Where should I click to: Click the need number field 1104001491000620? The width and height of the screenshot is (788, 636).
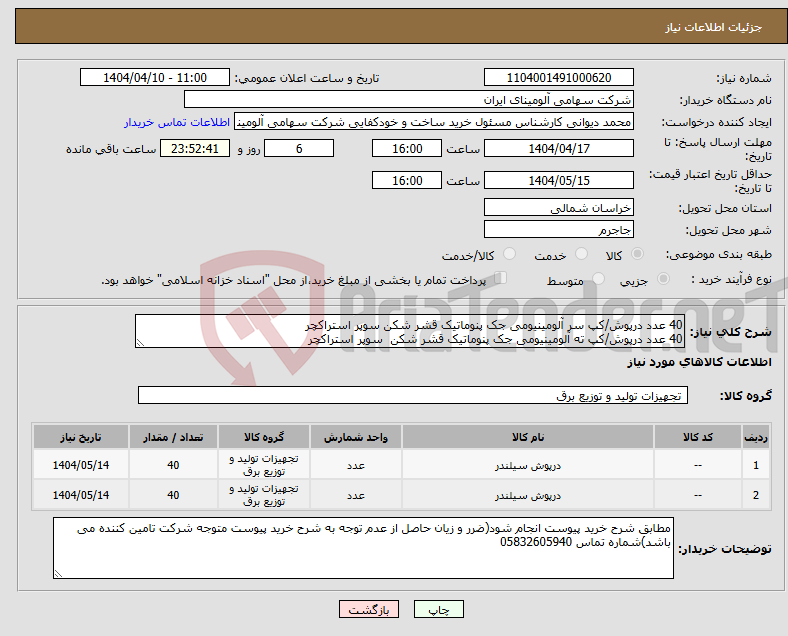558,77
